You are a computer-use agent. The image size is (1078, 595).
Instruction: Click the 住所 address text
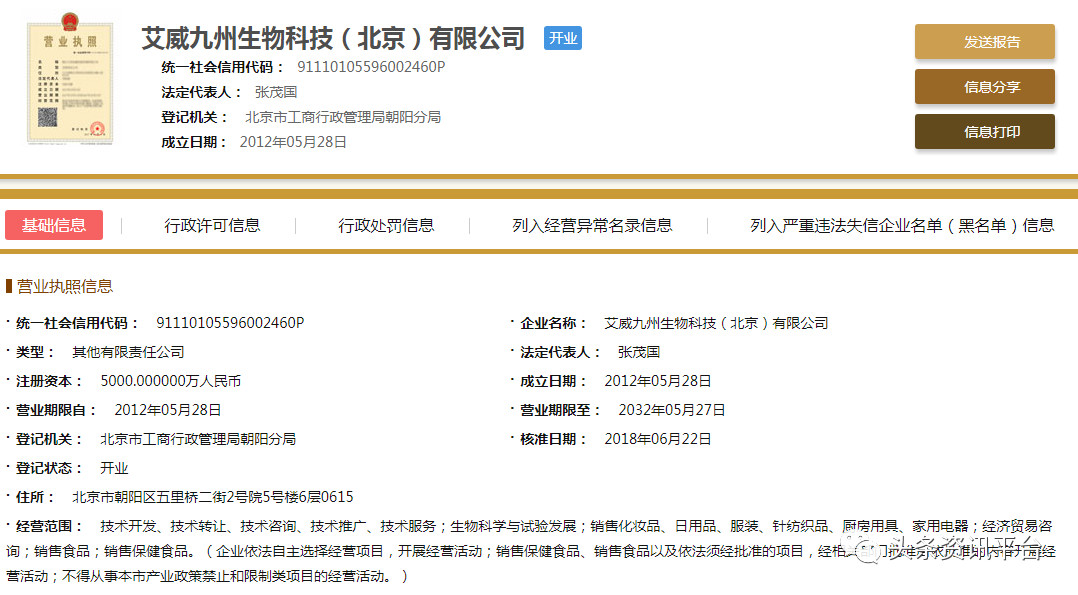212,497
